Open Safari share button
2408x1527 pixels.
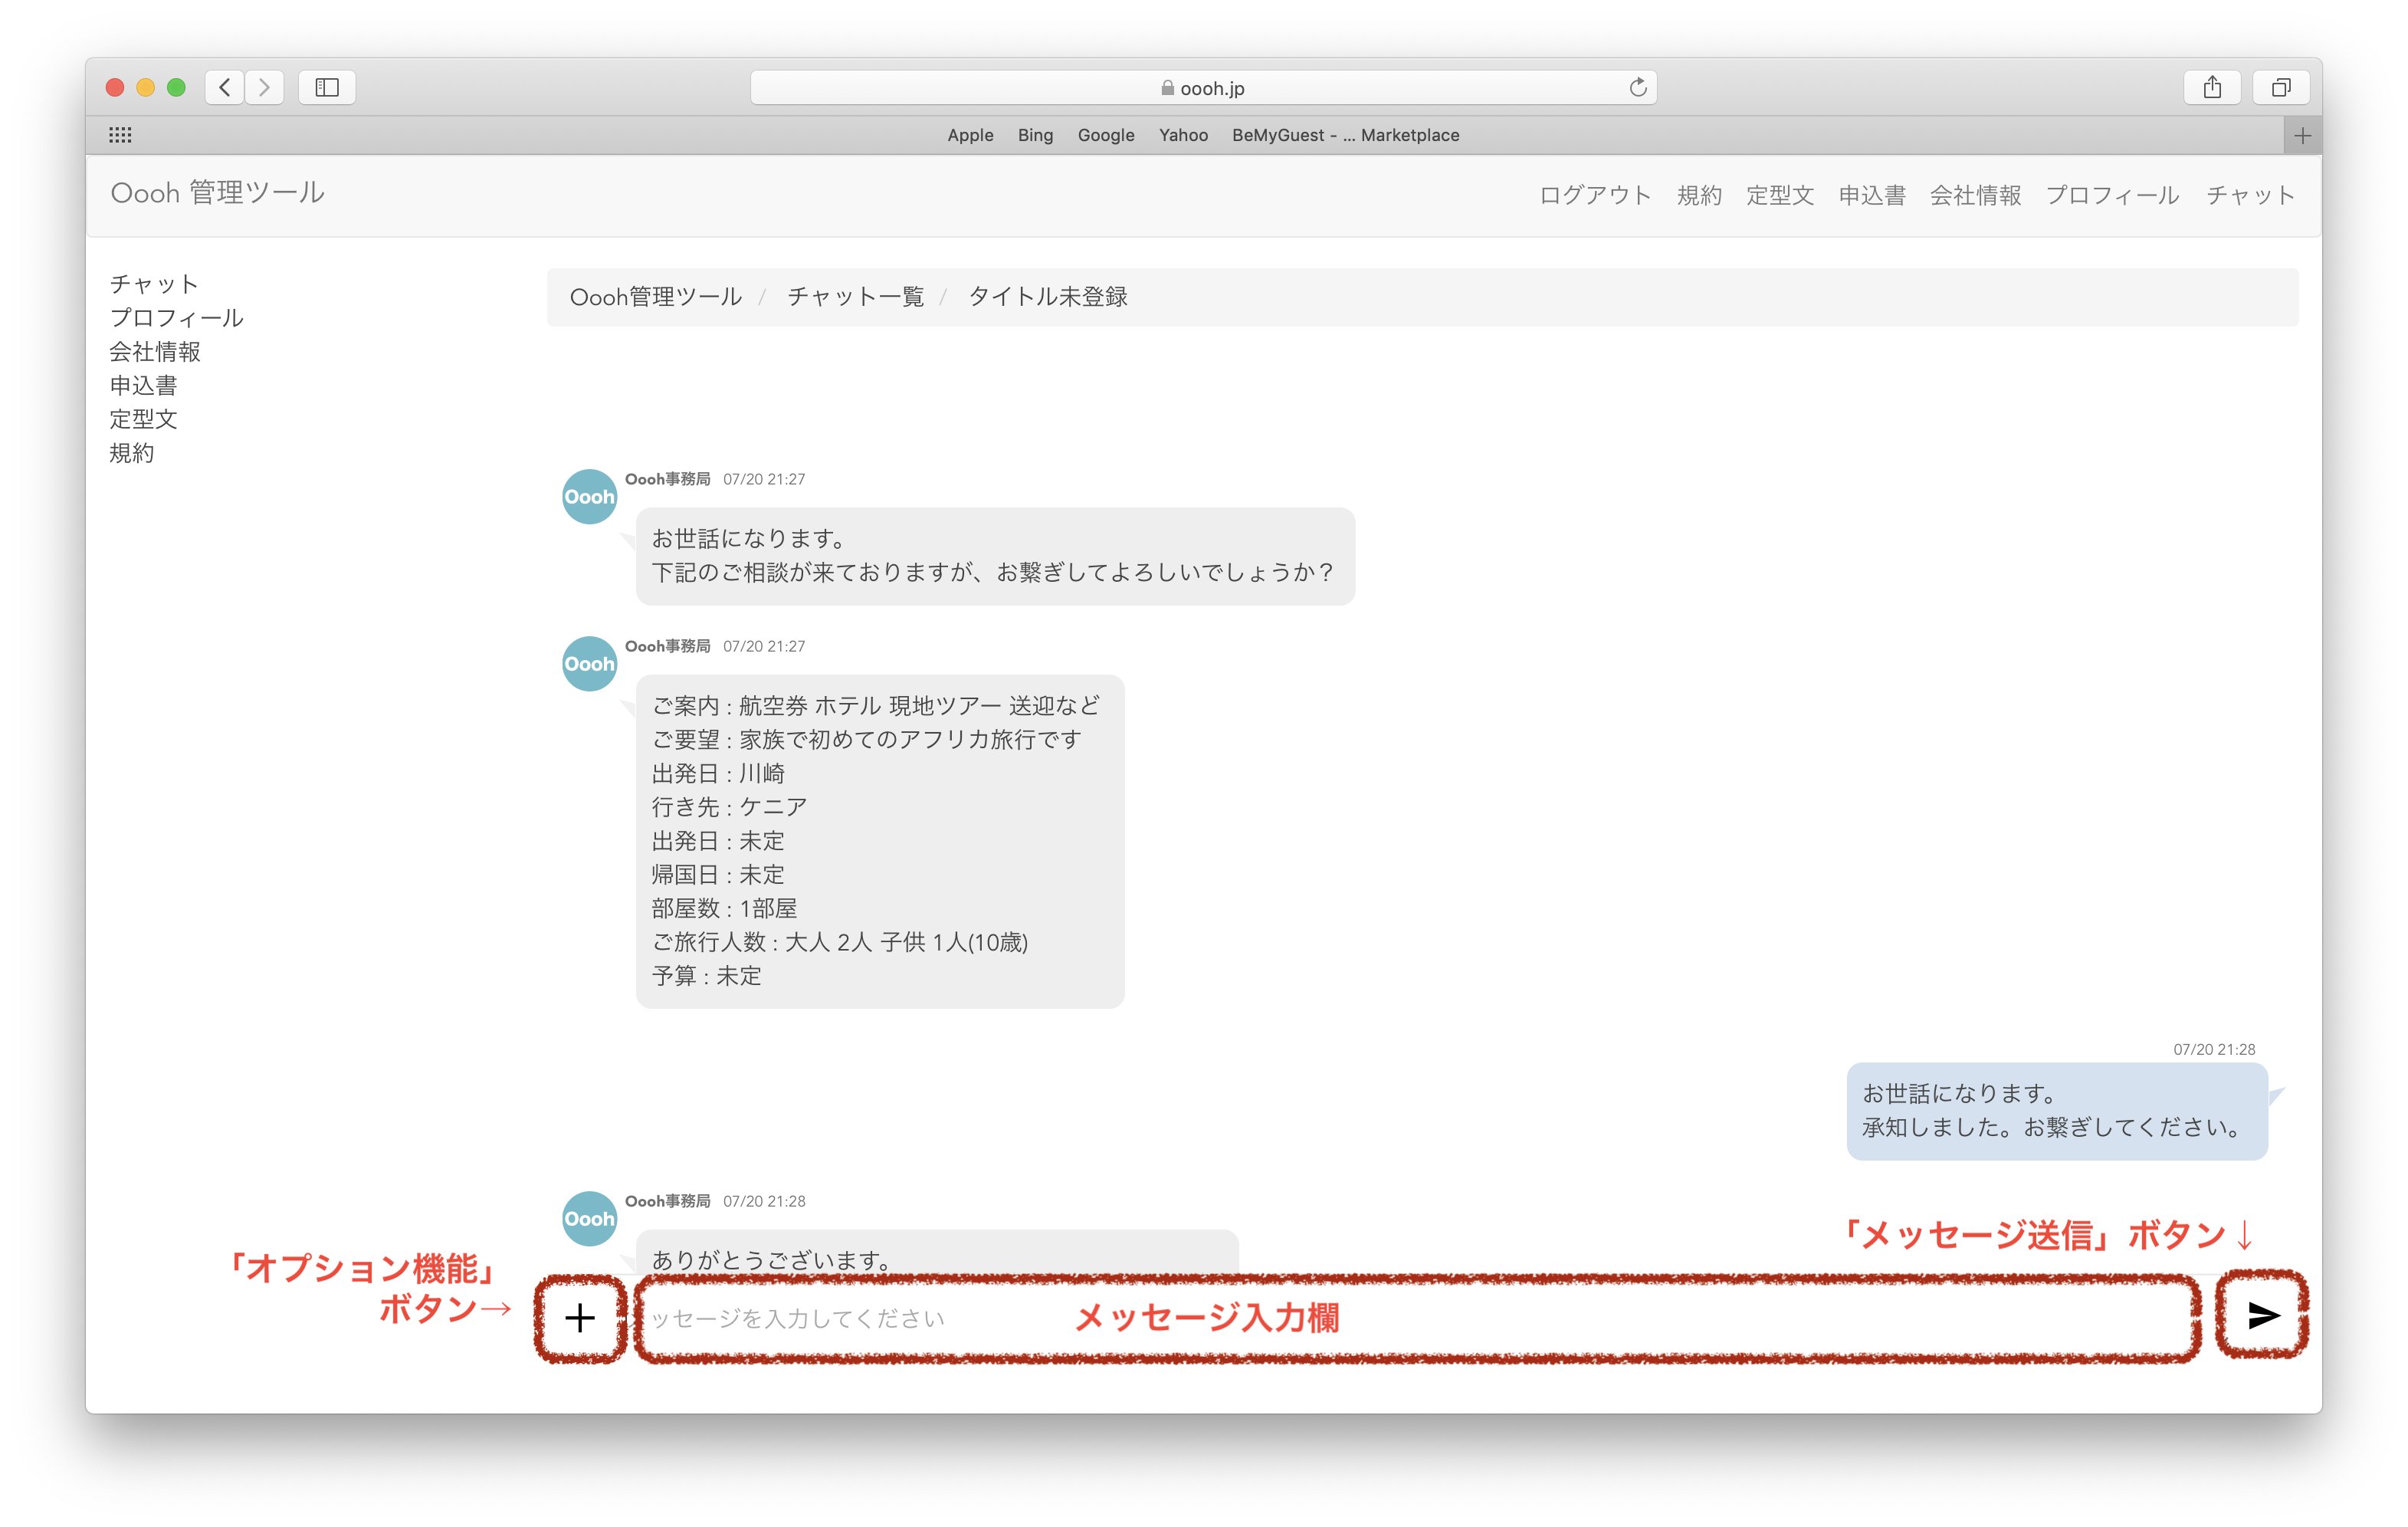click(x=2212, y=87)
